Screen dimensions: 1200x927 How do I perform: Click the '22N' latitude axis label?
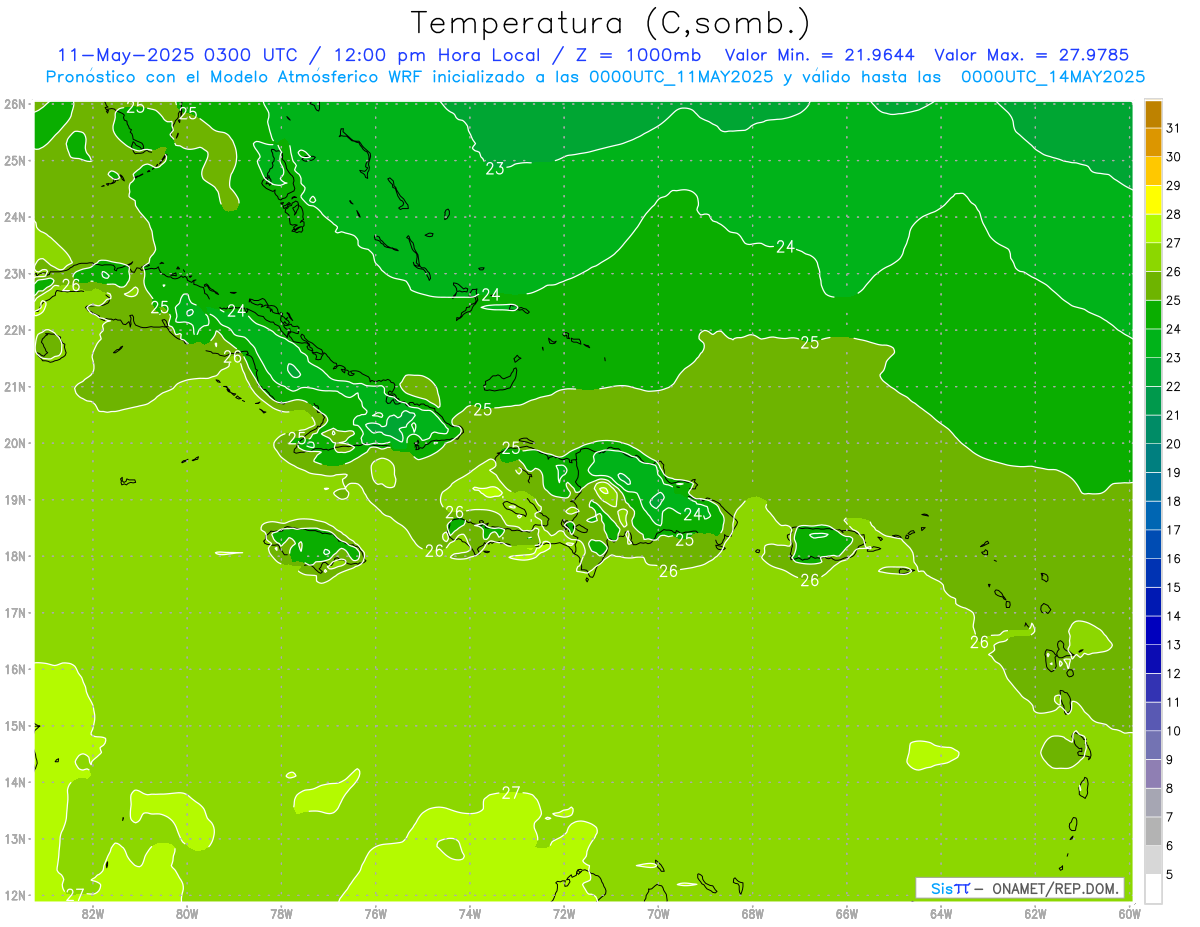(x=14, y=330)
